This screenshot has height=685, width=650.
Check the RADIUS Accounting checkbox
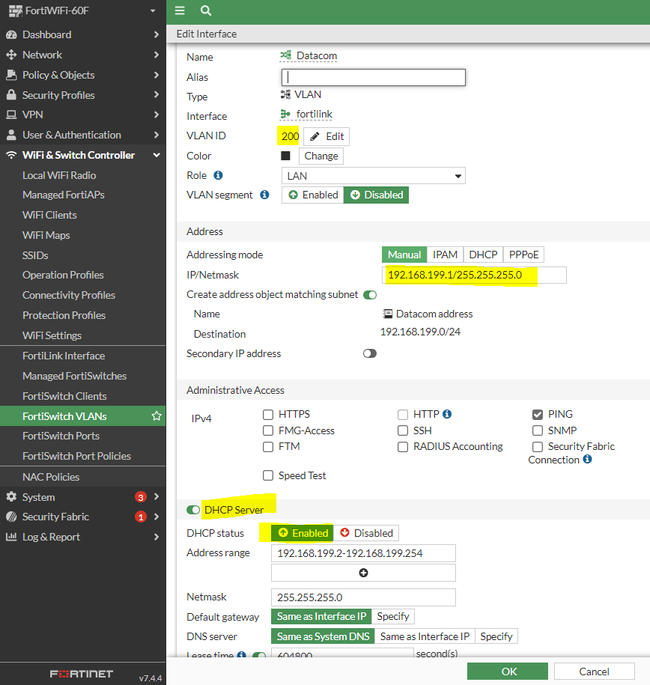[403, 446]
